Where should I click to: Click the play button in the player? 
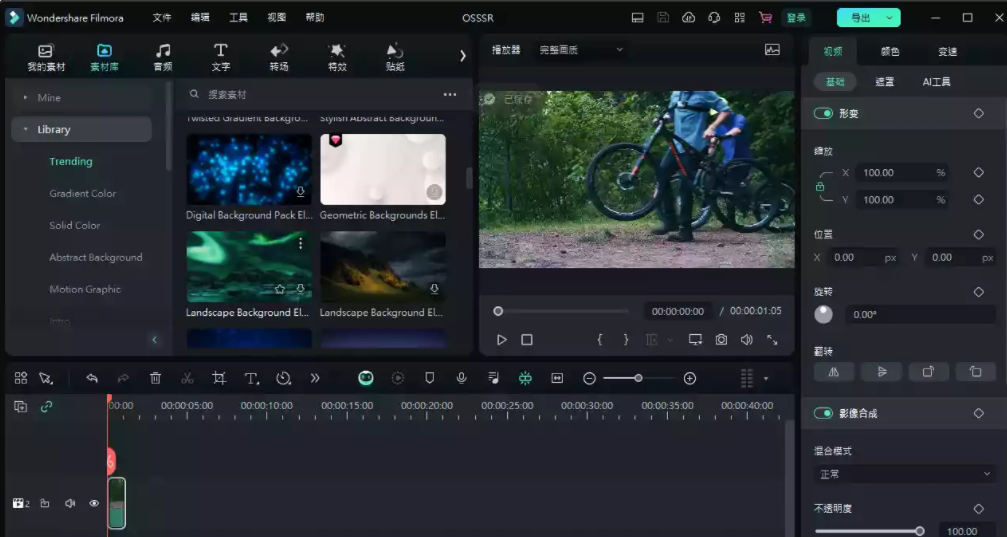pos(502,340)
